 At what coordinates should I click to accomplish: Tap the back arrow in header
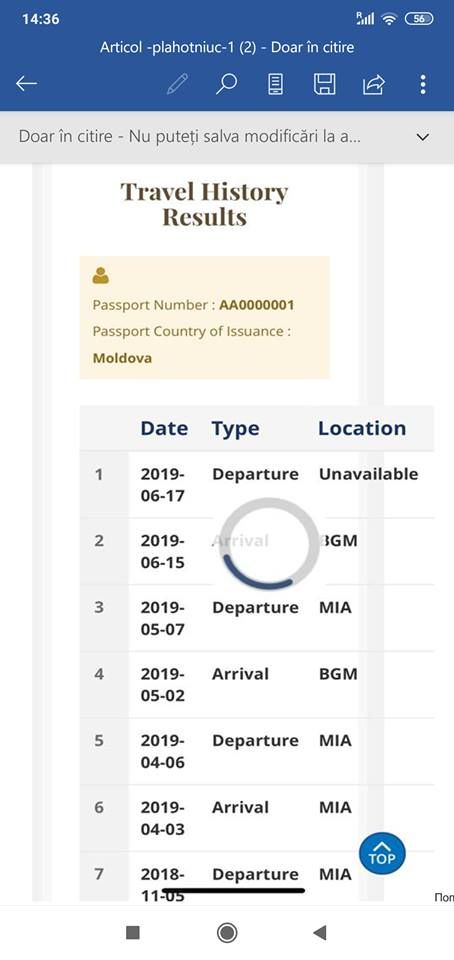coord(26,84)
